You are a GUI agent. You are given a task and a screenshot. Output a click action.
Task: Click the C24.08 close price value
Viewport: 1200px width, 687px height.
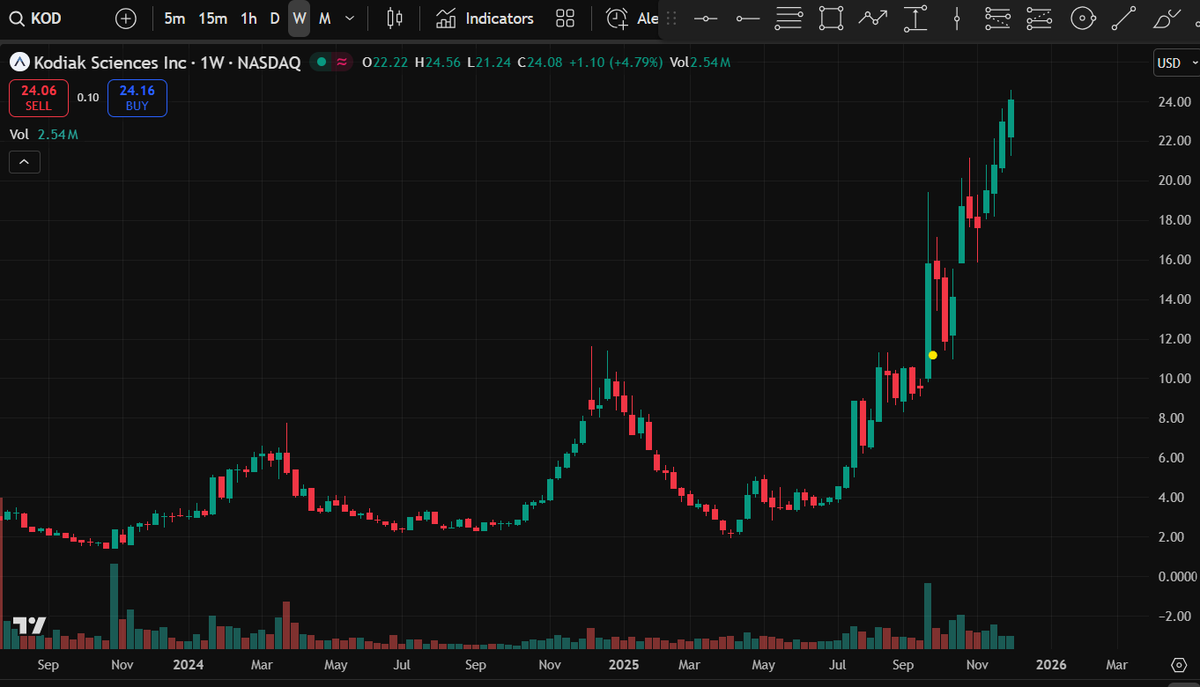pos(541,62)
